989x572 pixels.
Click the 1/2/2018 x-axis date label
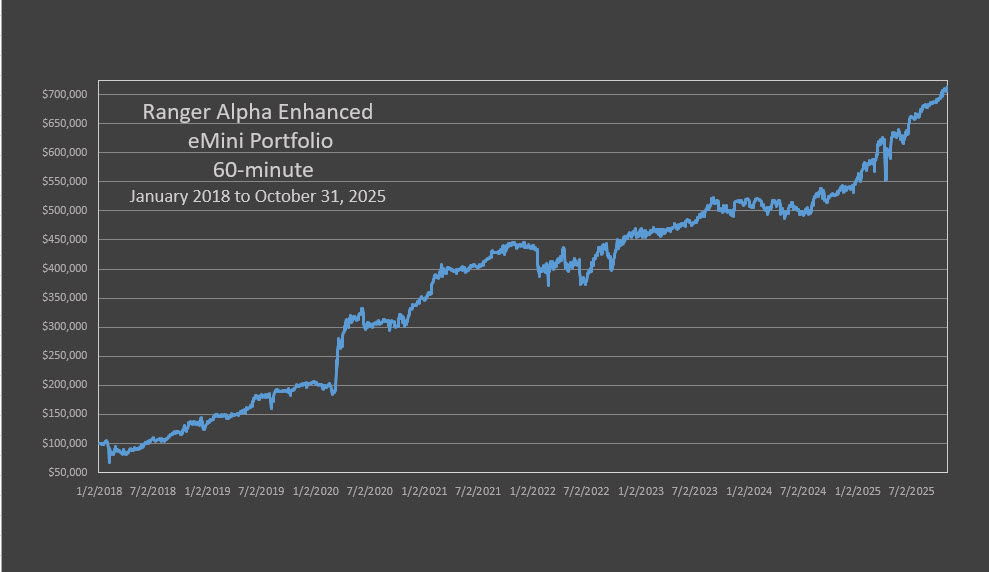(99, 491)
